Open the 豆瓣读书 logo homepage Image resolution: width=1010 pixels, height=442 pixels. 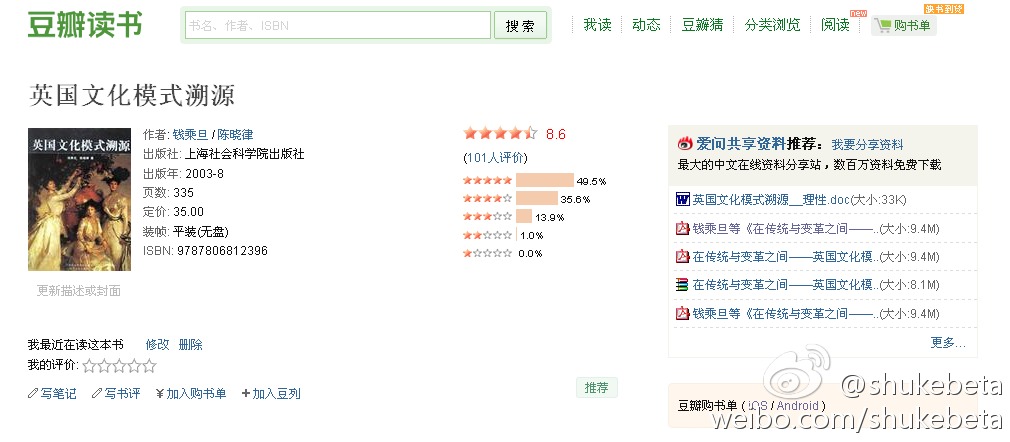pos(84,25)
